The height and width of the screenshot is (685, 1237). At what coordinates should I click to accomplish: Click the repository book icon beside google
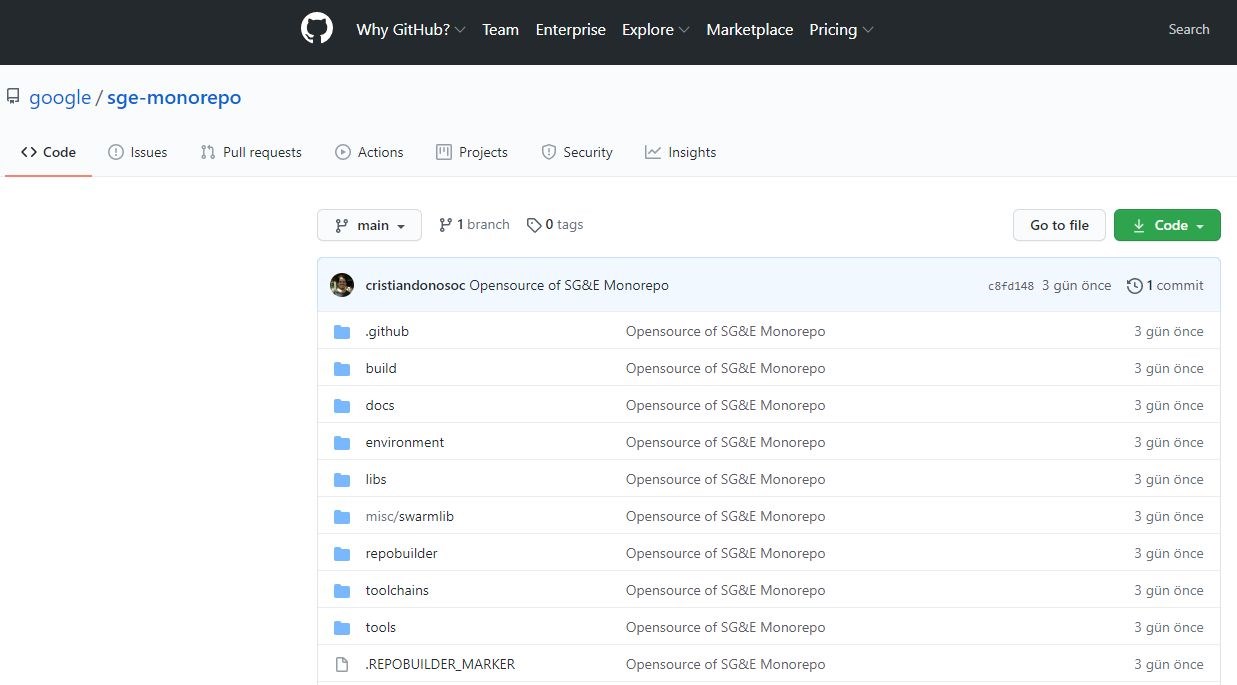click(x=13, y=97)
